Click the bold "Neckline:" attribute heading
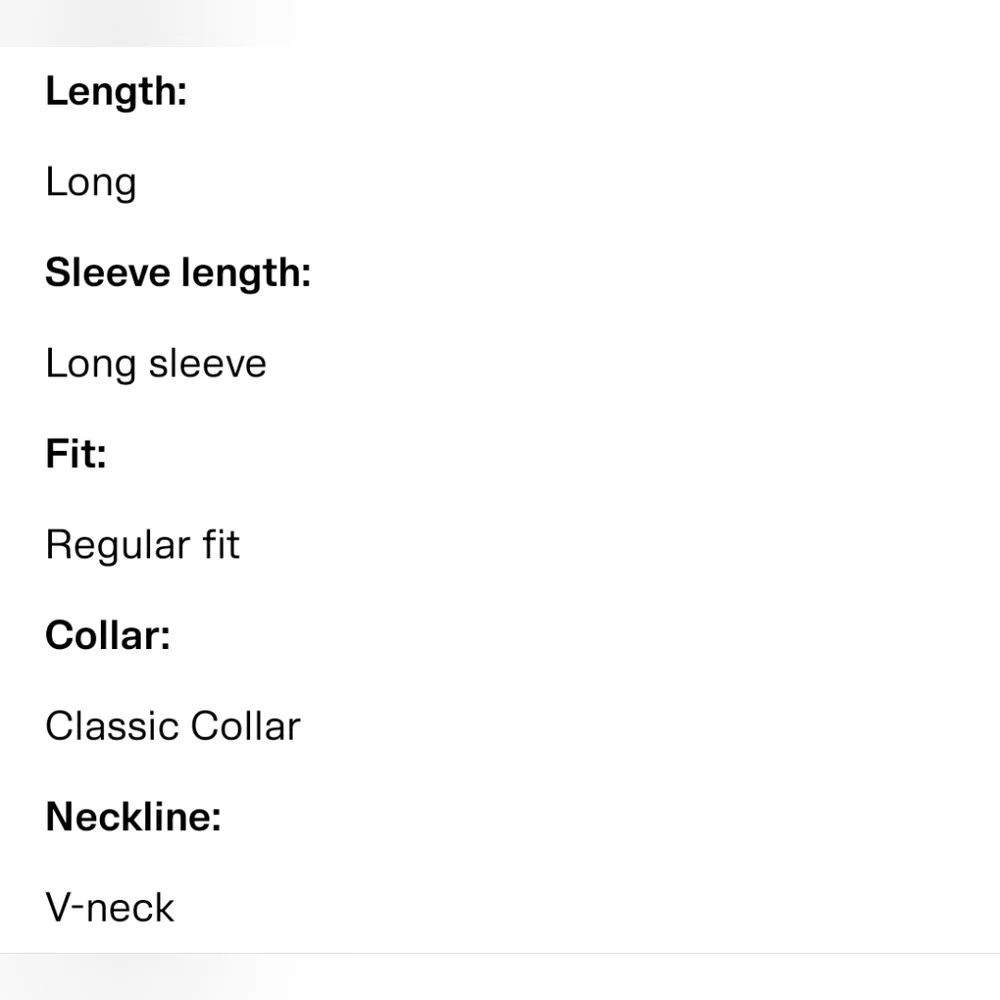This screenshot has height=1000, width=1000. coord(133,817)
